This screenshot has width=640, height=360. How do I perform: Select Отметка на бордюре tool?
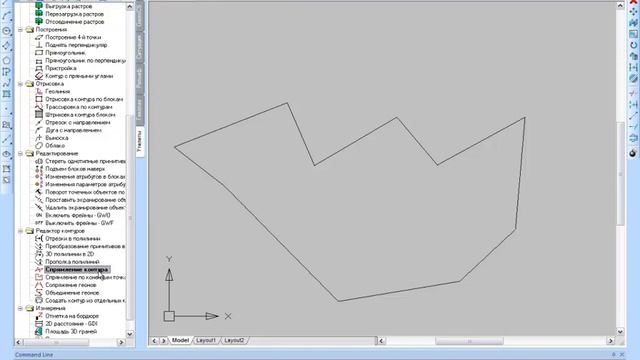(72, 316)
